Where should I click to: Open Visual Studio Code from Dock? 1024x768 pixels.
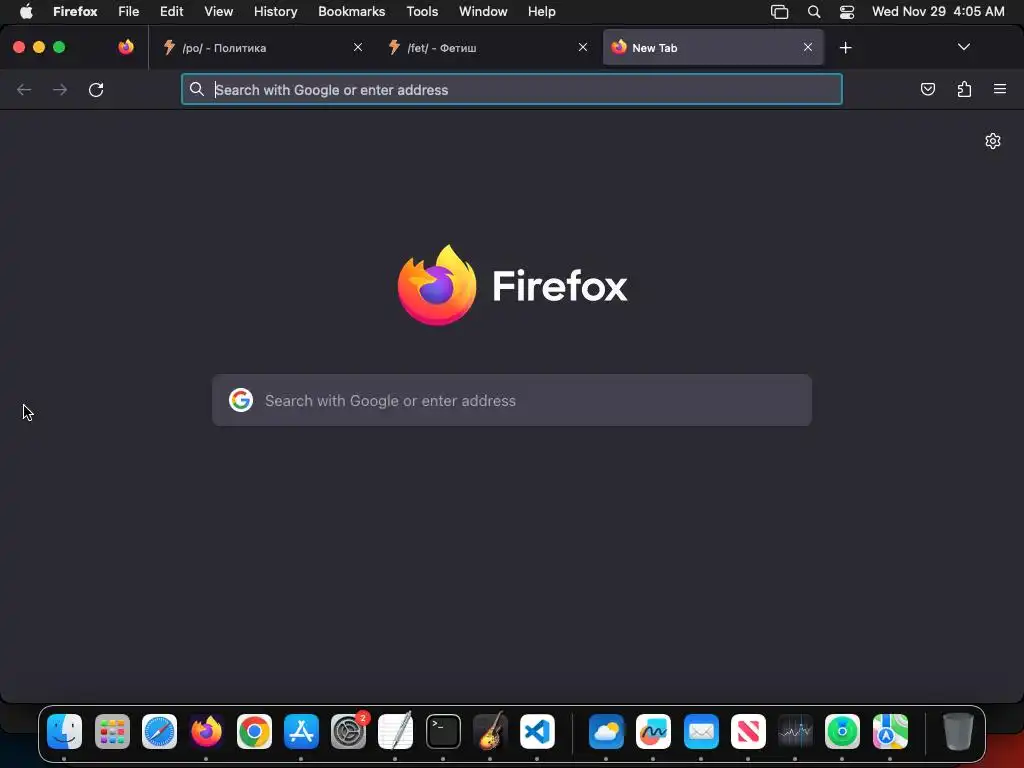point(537,731)
